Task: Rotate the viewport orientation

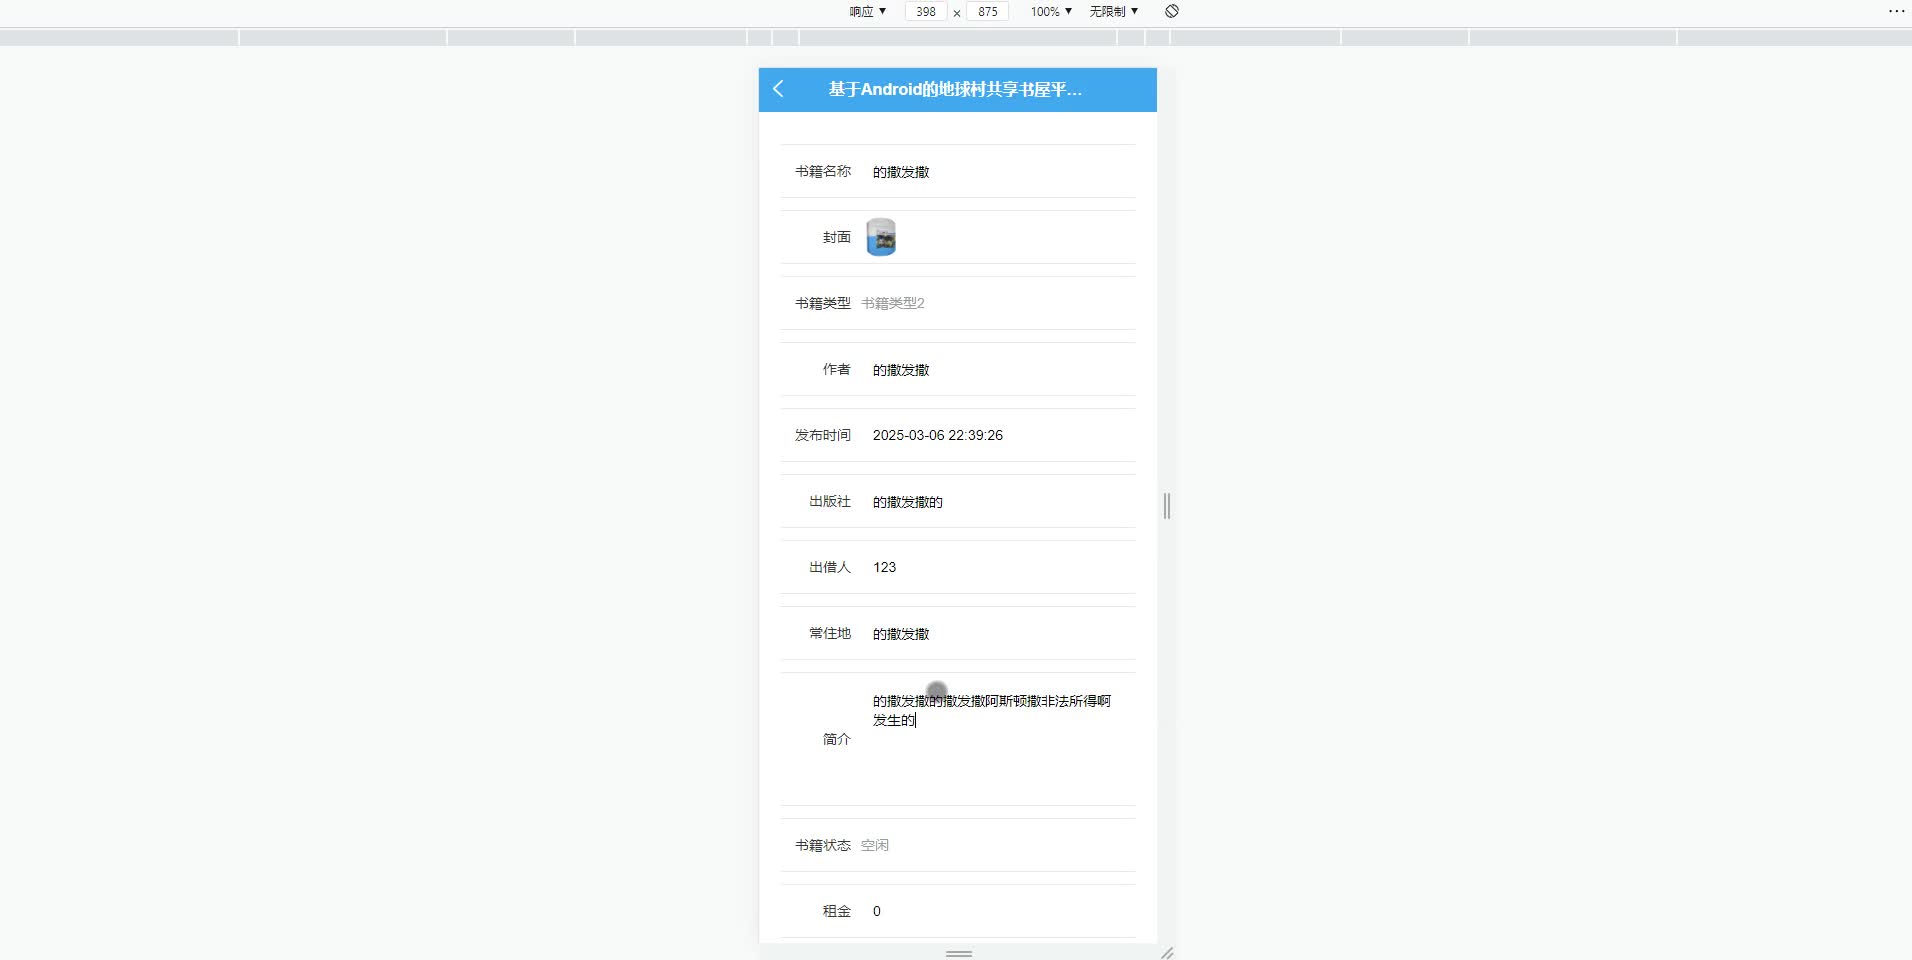Action: pos(1170,11)
